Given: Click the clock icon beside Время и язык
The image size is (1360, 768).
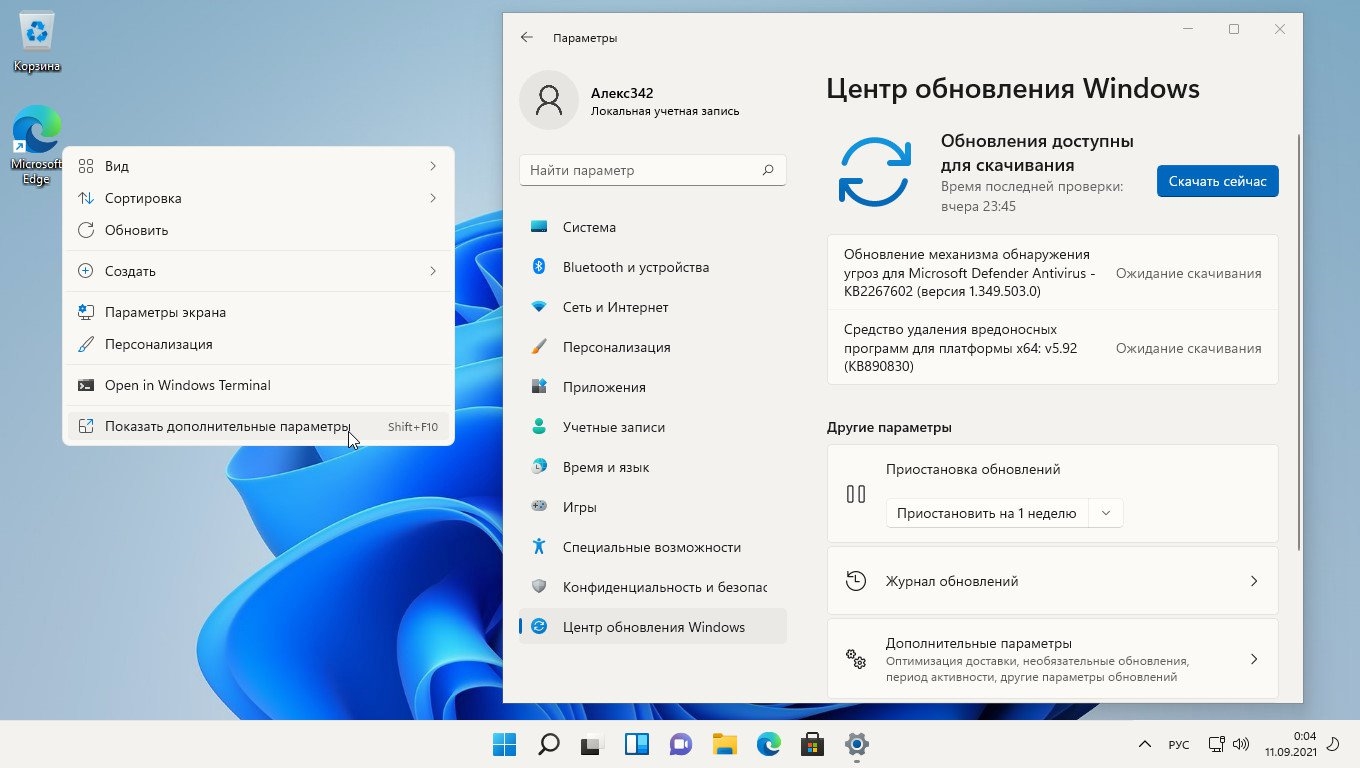Looking at the screenshot, I should [539, 467].
